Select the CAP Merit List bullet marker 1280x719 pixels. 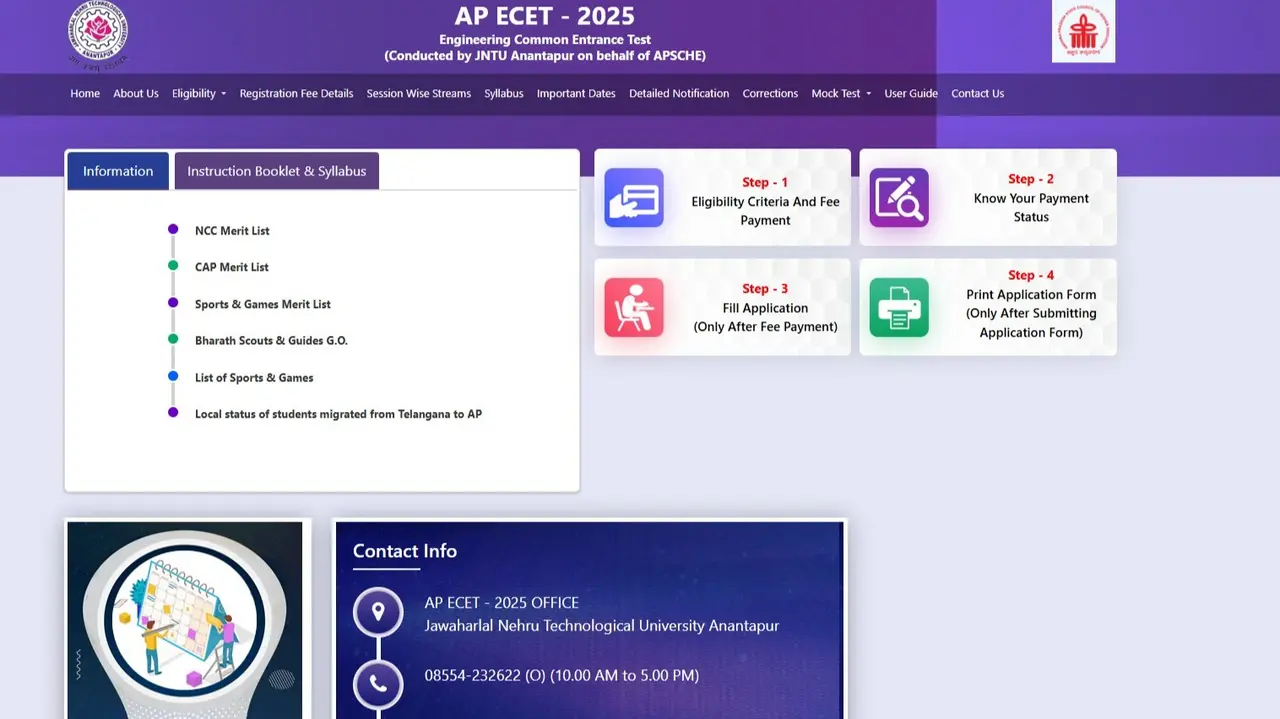coord(172,266)
